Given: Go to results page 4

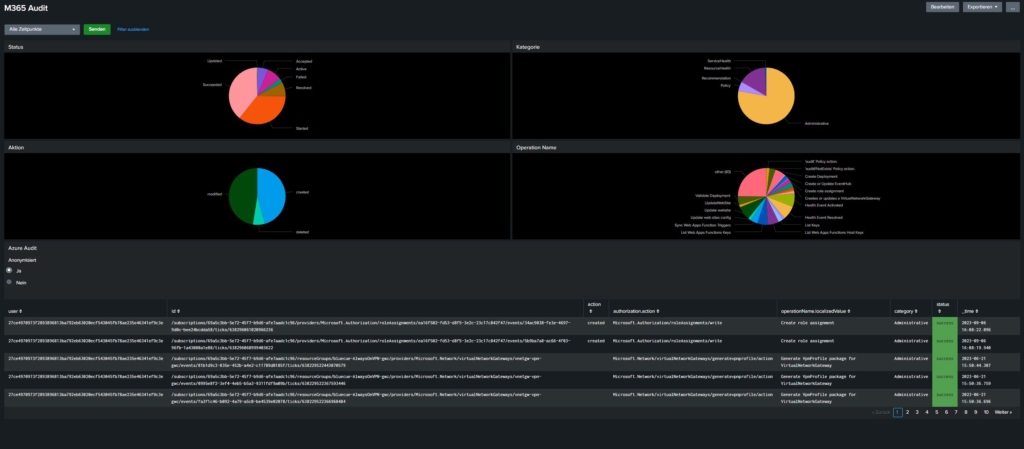Looking at the screenshot, I should [927, 412].
